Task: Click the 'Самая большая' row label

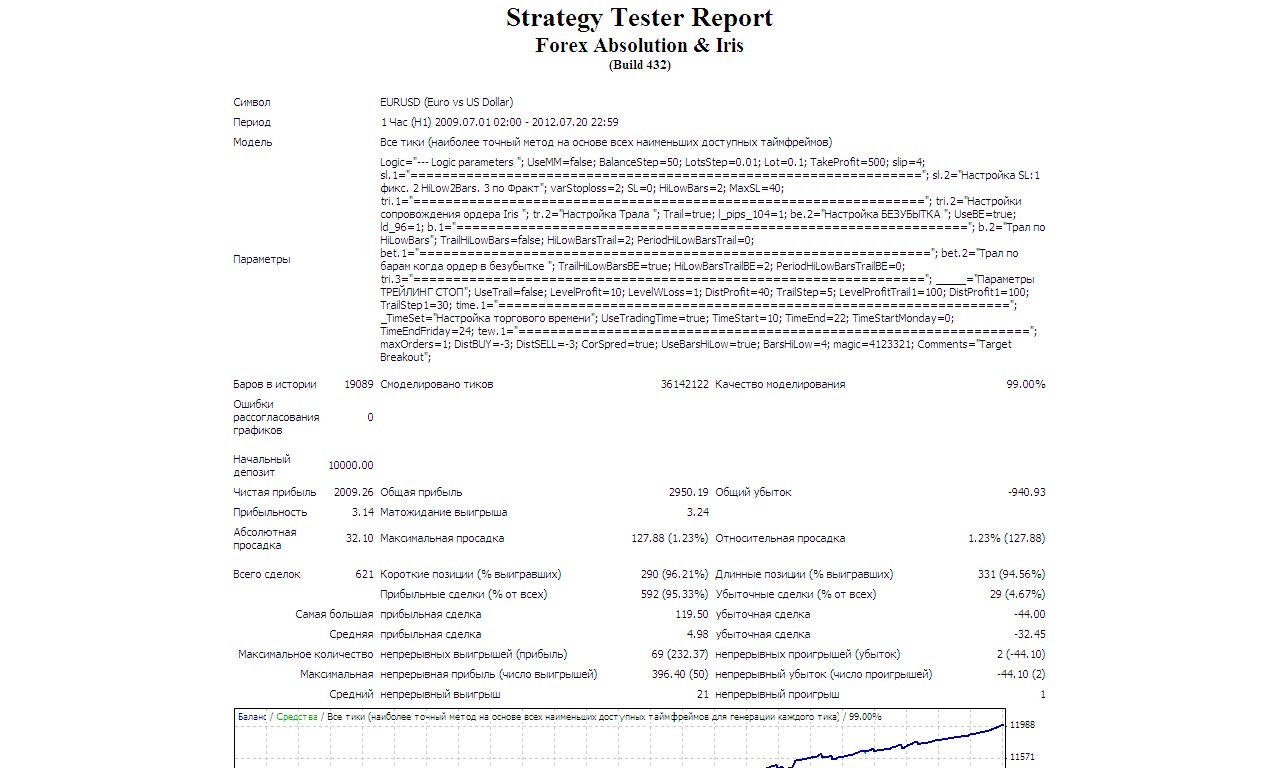Action: [334, 614]
